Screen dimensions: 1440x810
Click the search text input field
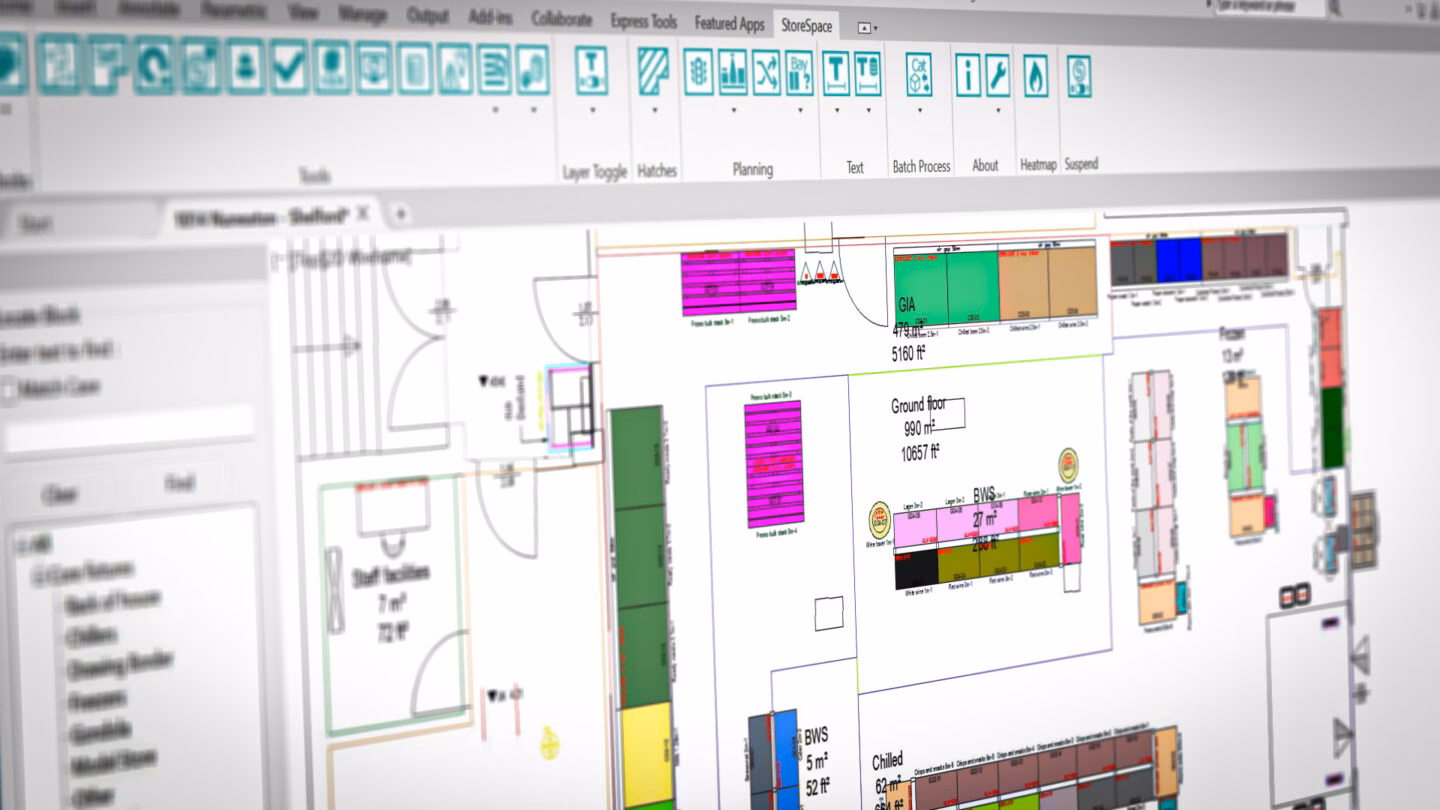click(128, 430)
